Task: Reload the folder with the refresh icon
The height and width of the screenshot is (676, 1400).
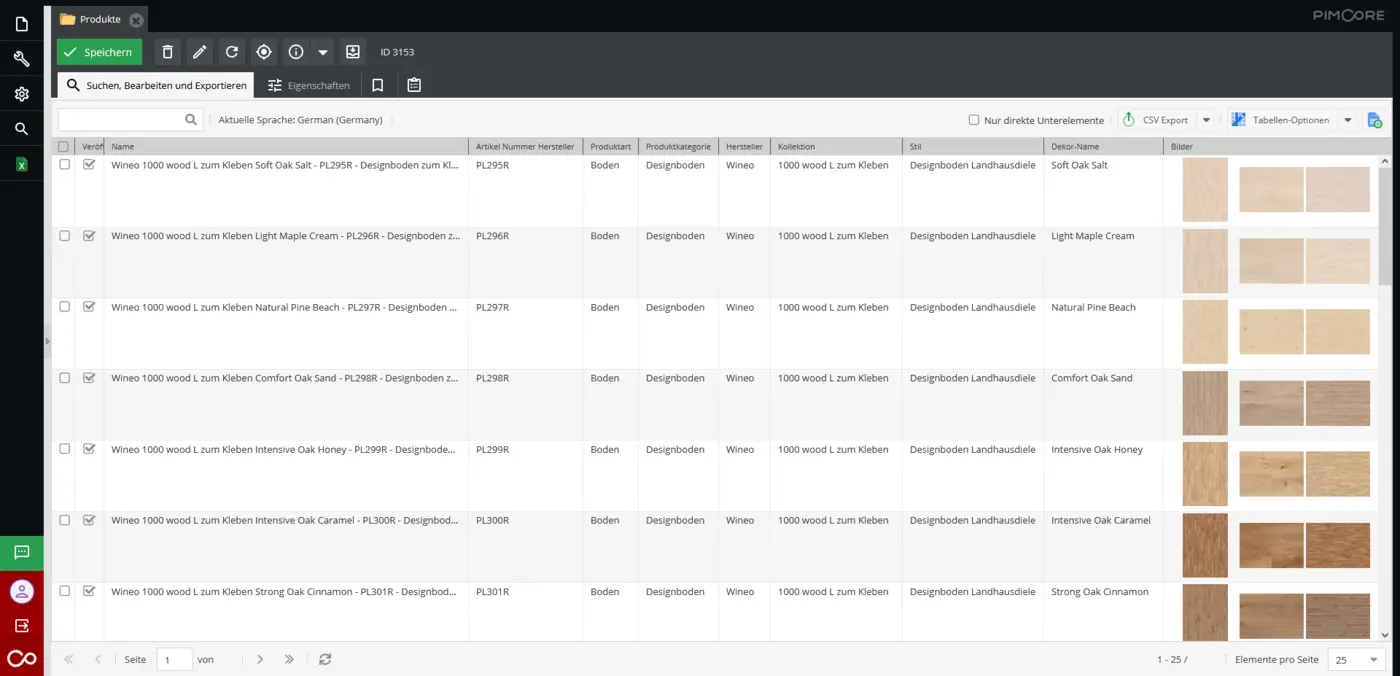Action: pos(232,52)
